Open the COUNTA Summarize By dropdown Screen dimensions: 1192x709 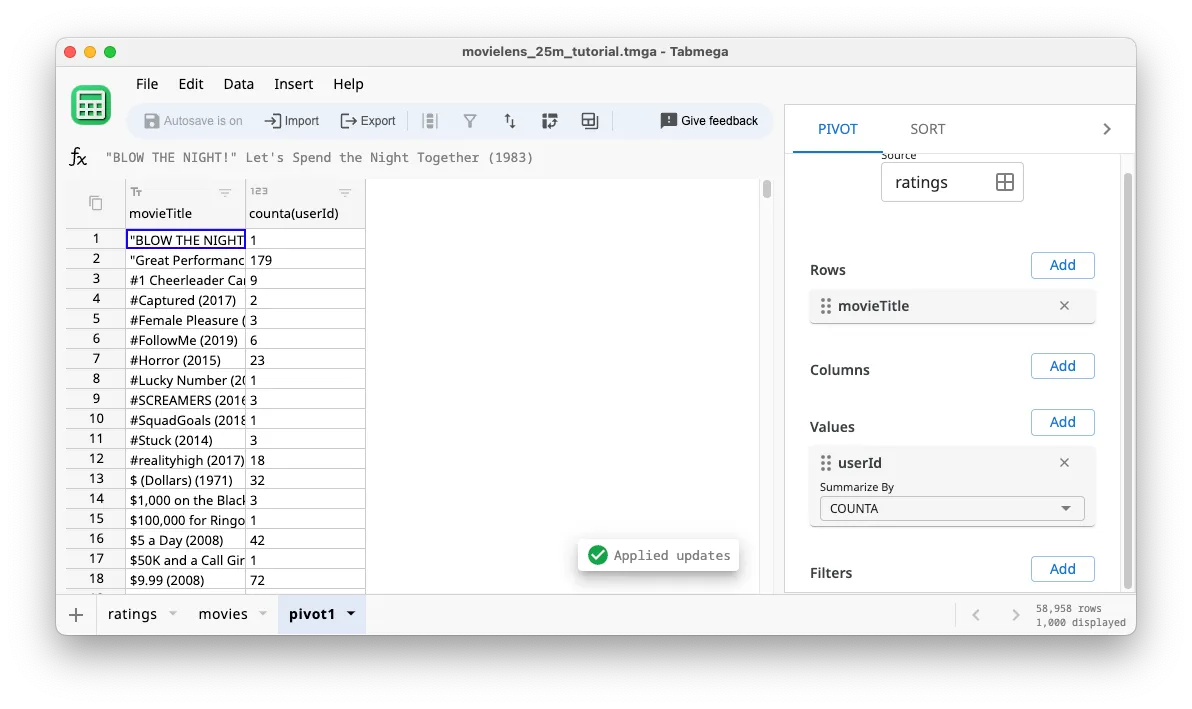click(x=950, y=508)
